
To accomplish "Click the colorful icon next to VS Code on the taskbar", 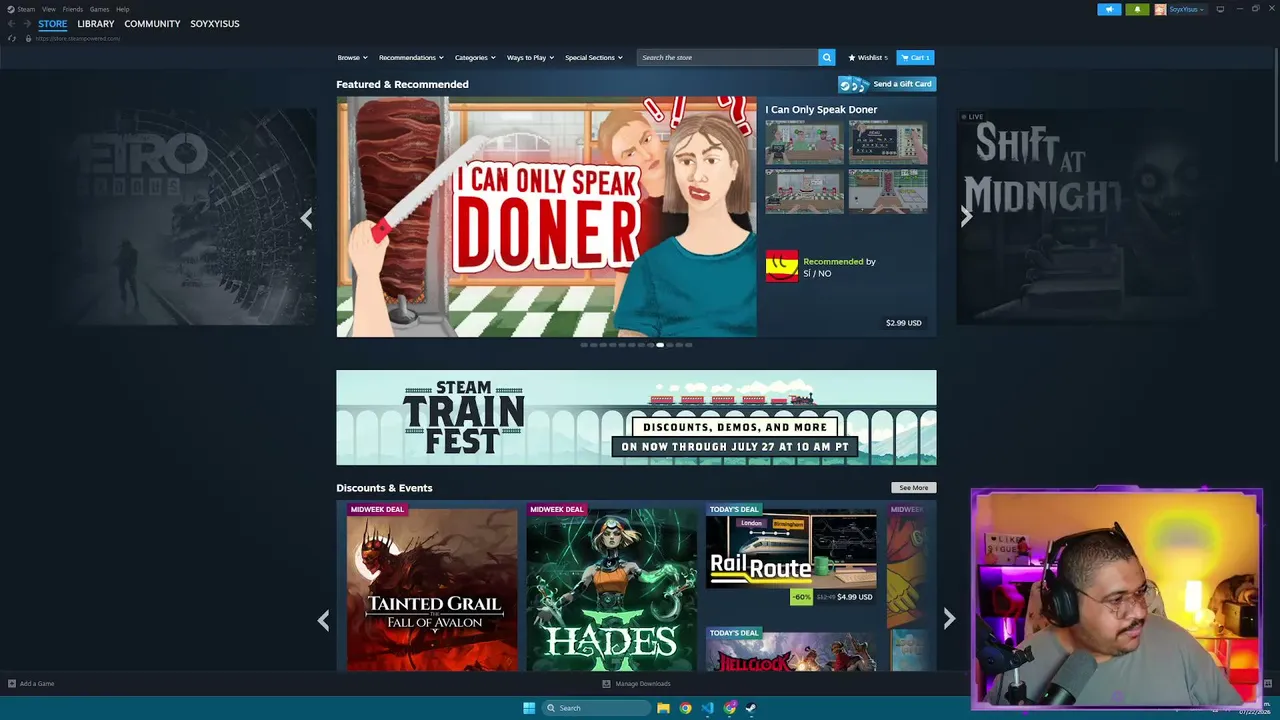I will [x=730, y=708].
